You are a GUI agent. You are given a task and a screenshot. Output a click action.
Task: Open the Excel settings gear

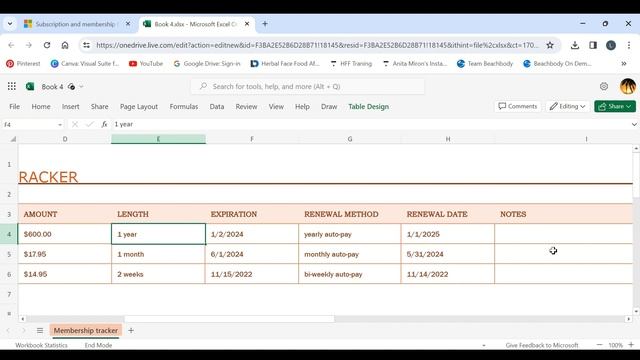coord(604,86)
